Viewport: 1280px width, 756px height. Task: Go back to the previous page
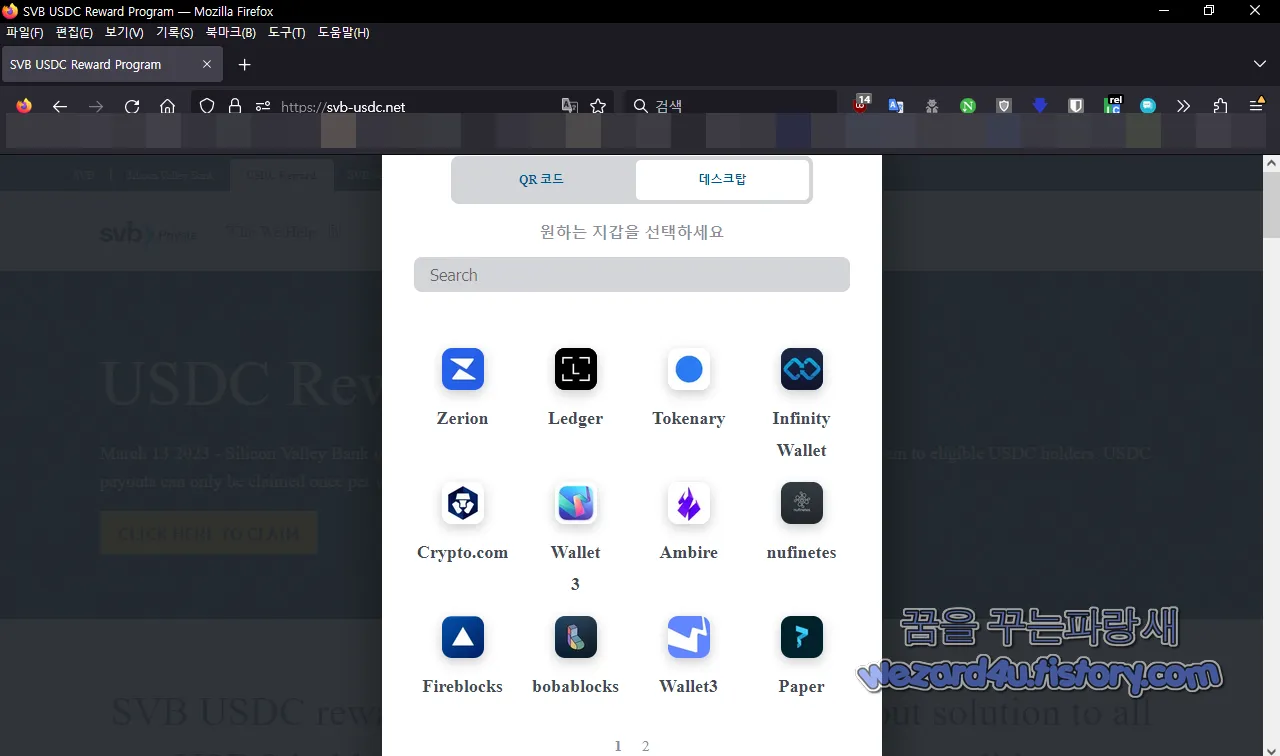60,106
